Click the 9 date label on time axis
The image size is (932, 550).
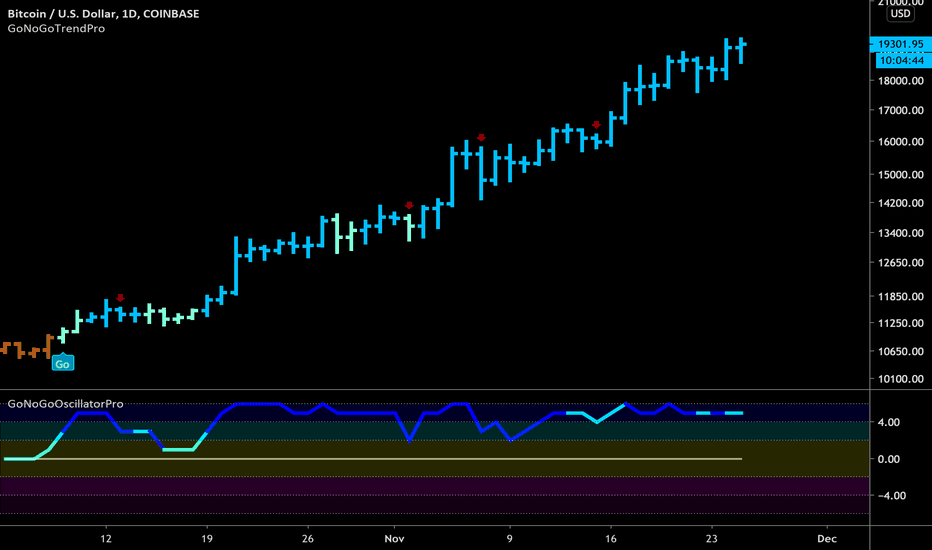point(509,539)
